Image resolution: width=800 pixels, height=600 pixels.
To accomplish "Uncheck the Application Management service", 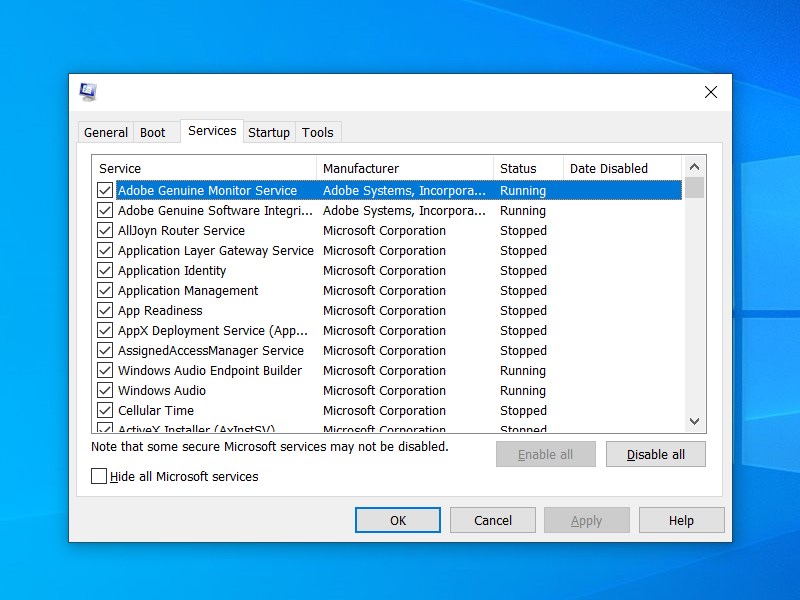I will (105, 290).
